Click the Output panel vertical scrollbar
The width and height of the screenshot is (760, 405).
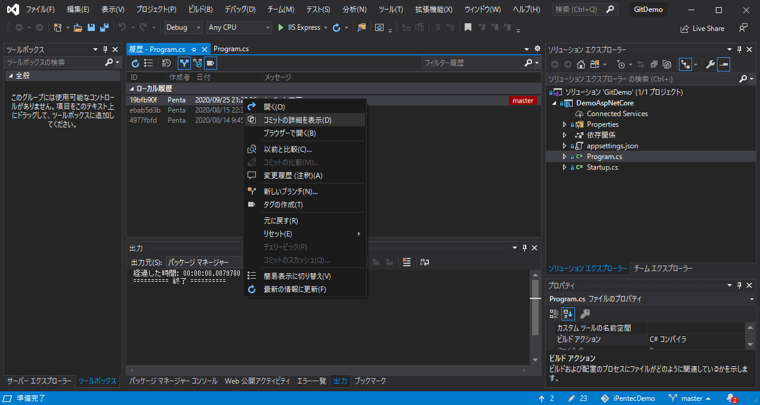535,310
